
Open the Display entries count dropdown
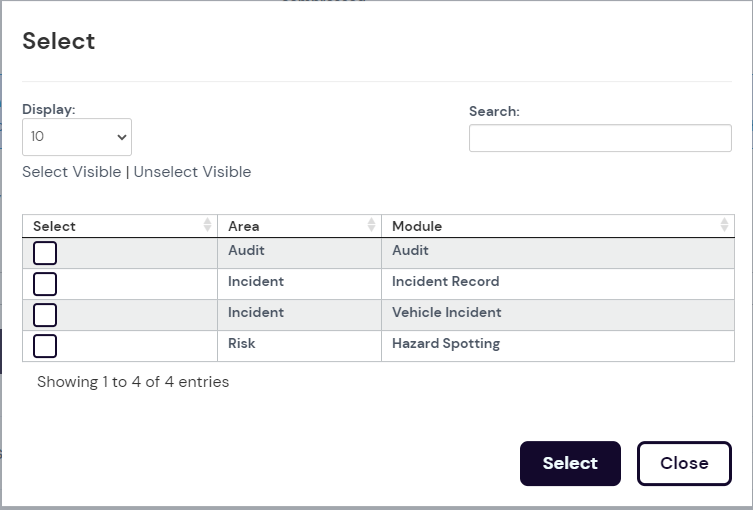coord(77,137)
